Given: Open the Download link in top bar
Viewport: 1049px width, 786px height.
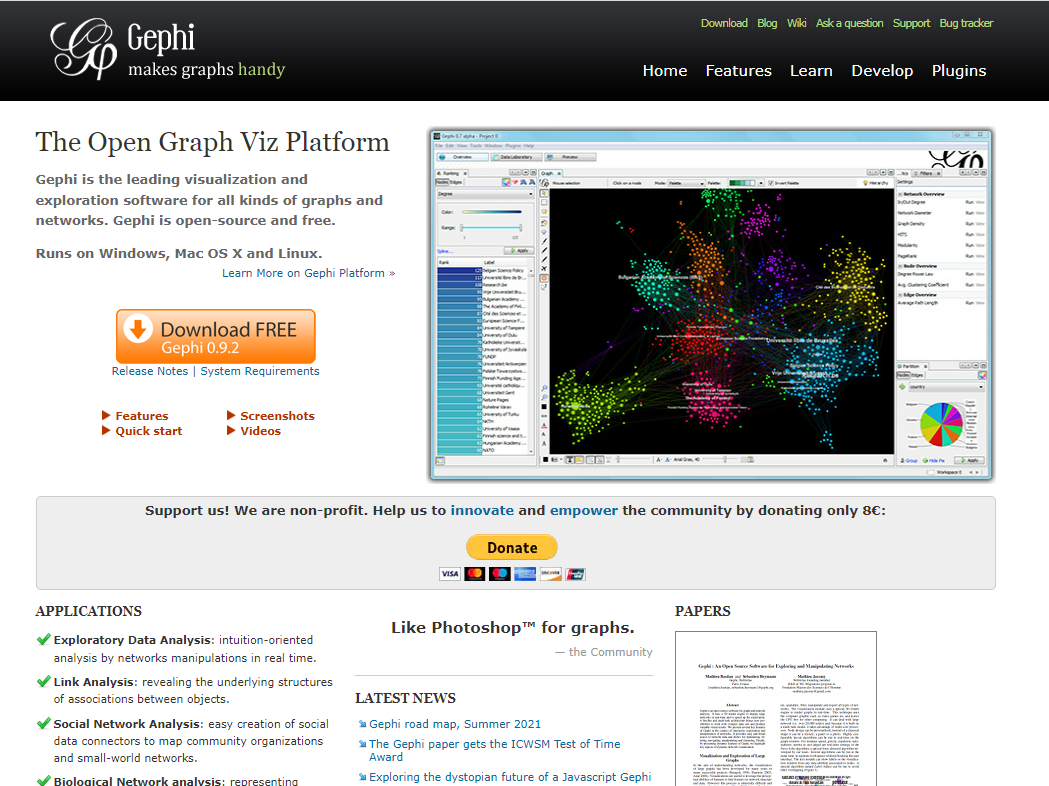Looking at the screenshot, I should (x=724, y=23).
